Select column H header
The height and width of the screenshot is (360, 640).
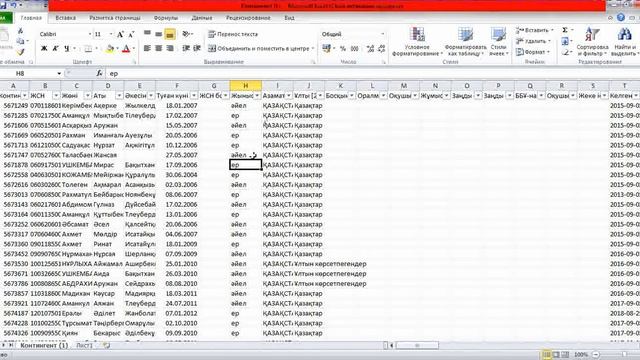click(x=246, y=86)
